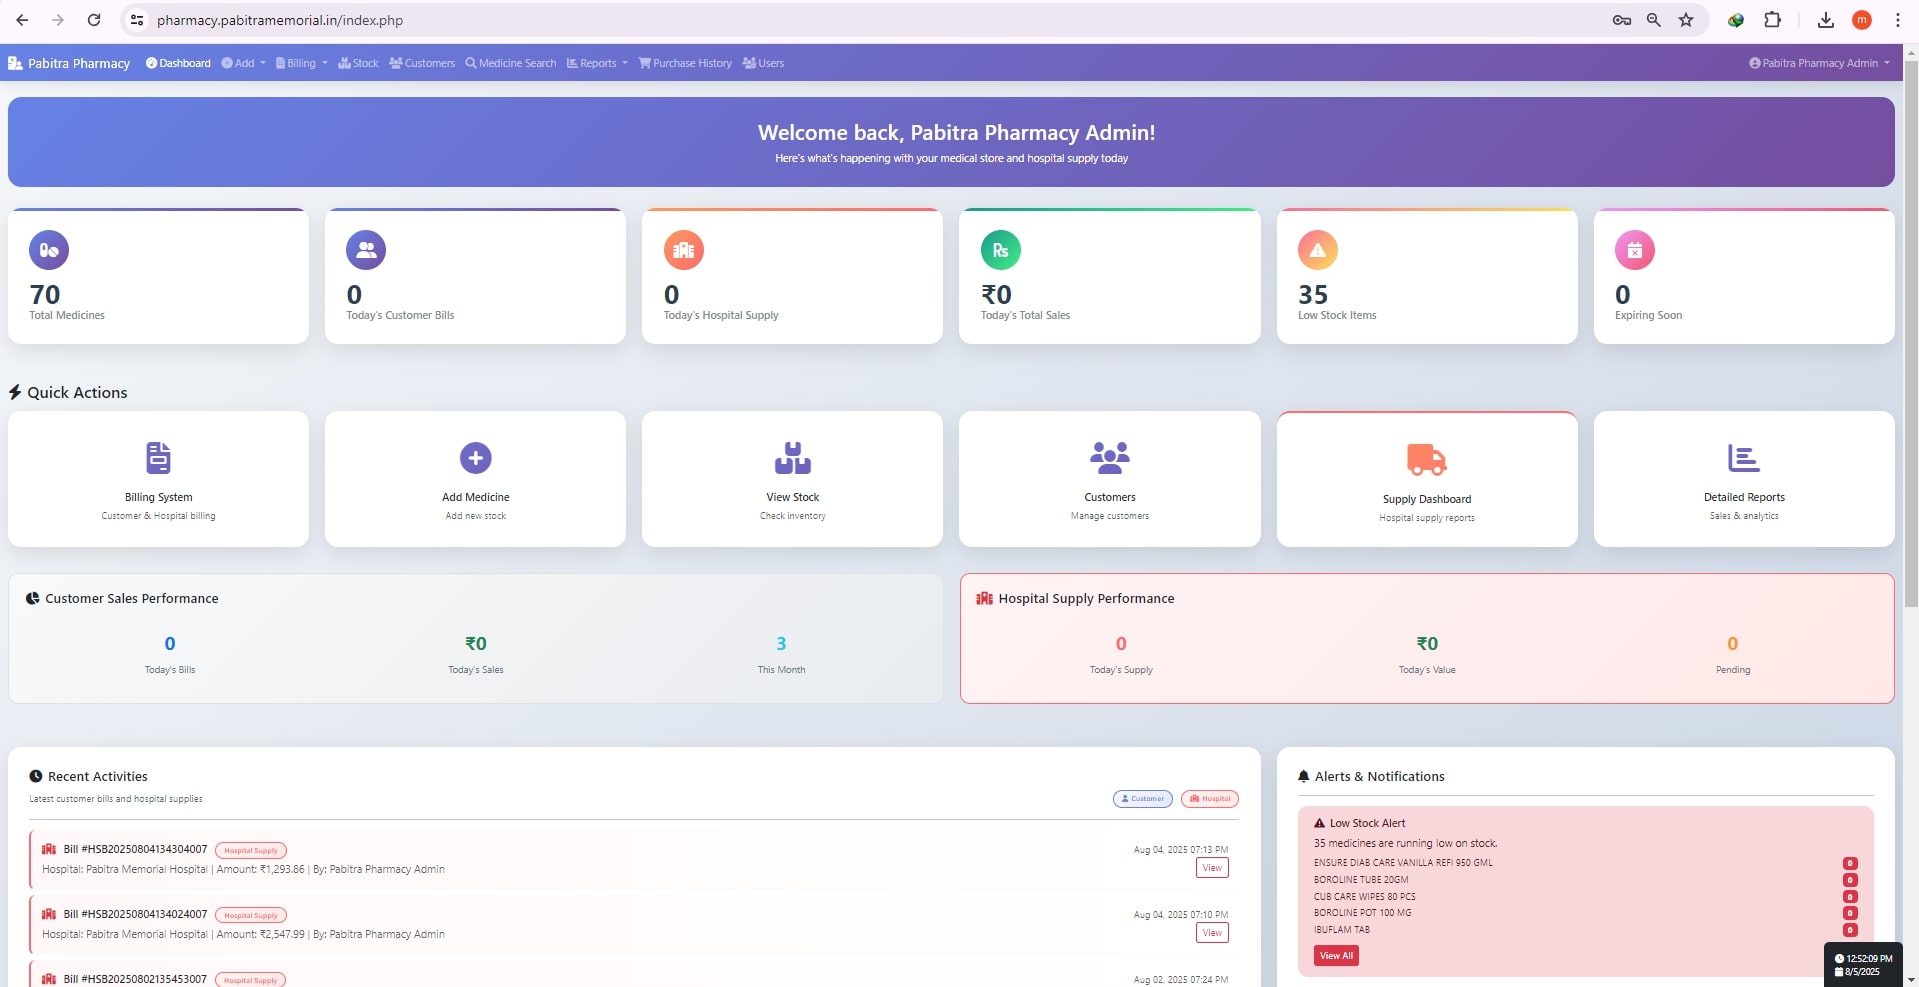Open the Reports dropdown
This screenshot has height=987, width=1919.
pyautogui.click(x=597, y=62)
